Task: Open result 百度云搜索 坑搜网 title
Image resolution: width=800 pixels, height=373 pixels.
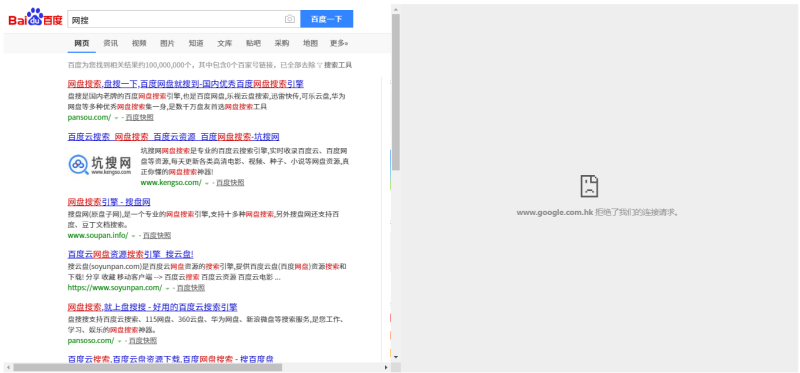Action: point(173,137)
